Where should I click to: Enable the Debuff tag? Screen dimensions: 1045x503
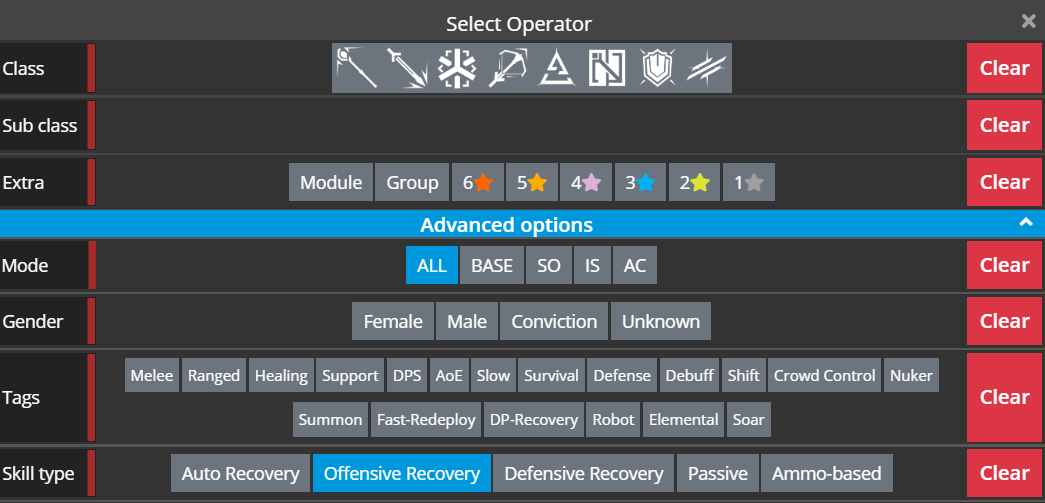(690, 375)
